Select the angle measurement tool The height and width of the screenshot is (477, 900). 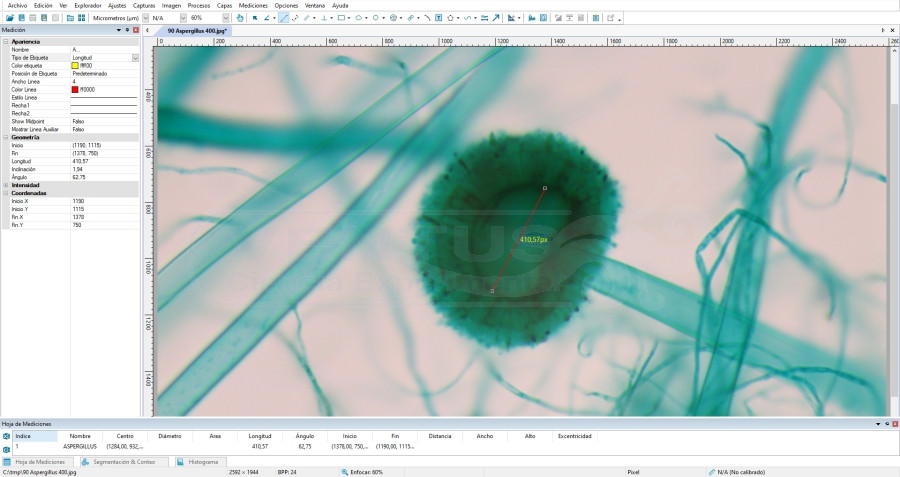coord(266,18)
